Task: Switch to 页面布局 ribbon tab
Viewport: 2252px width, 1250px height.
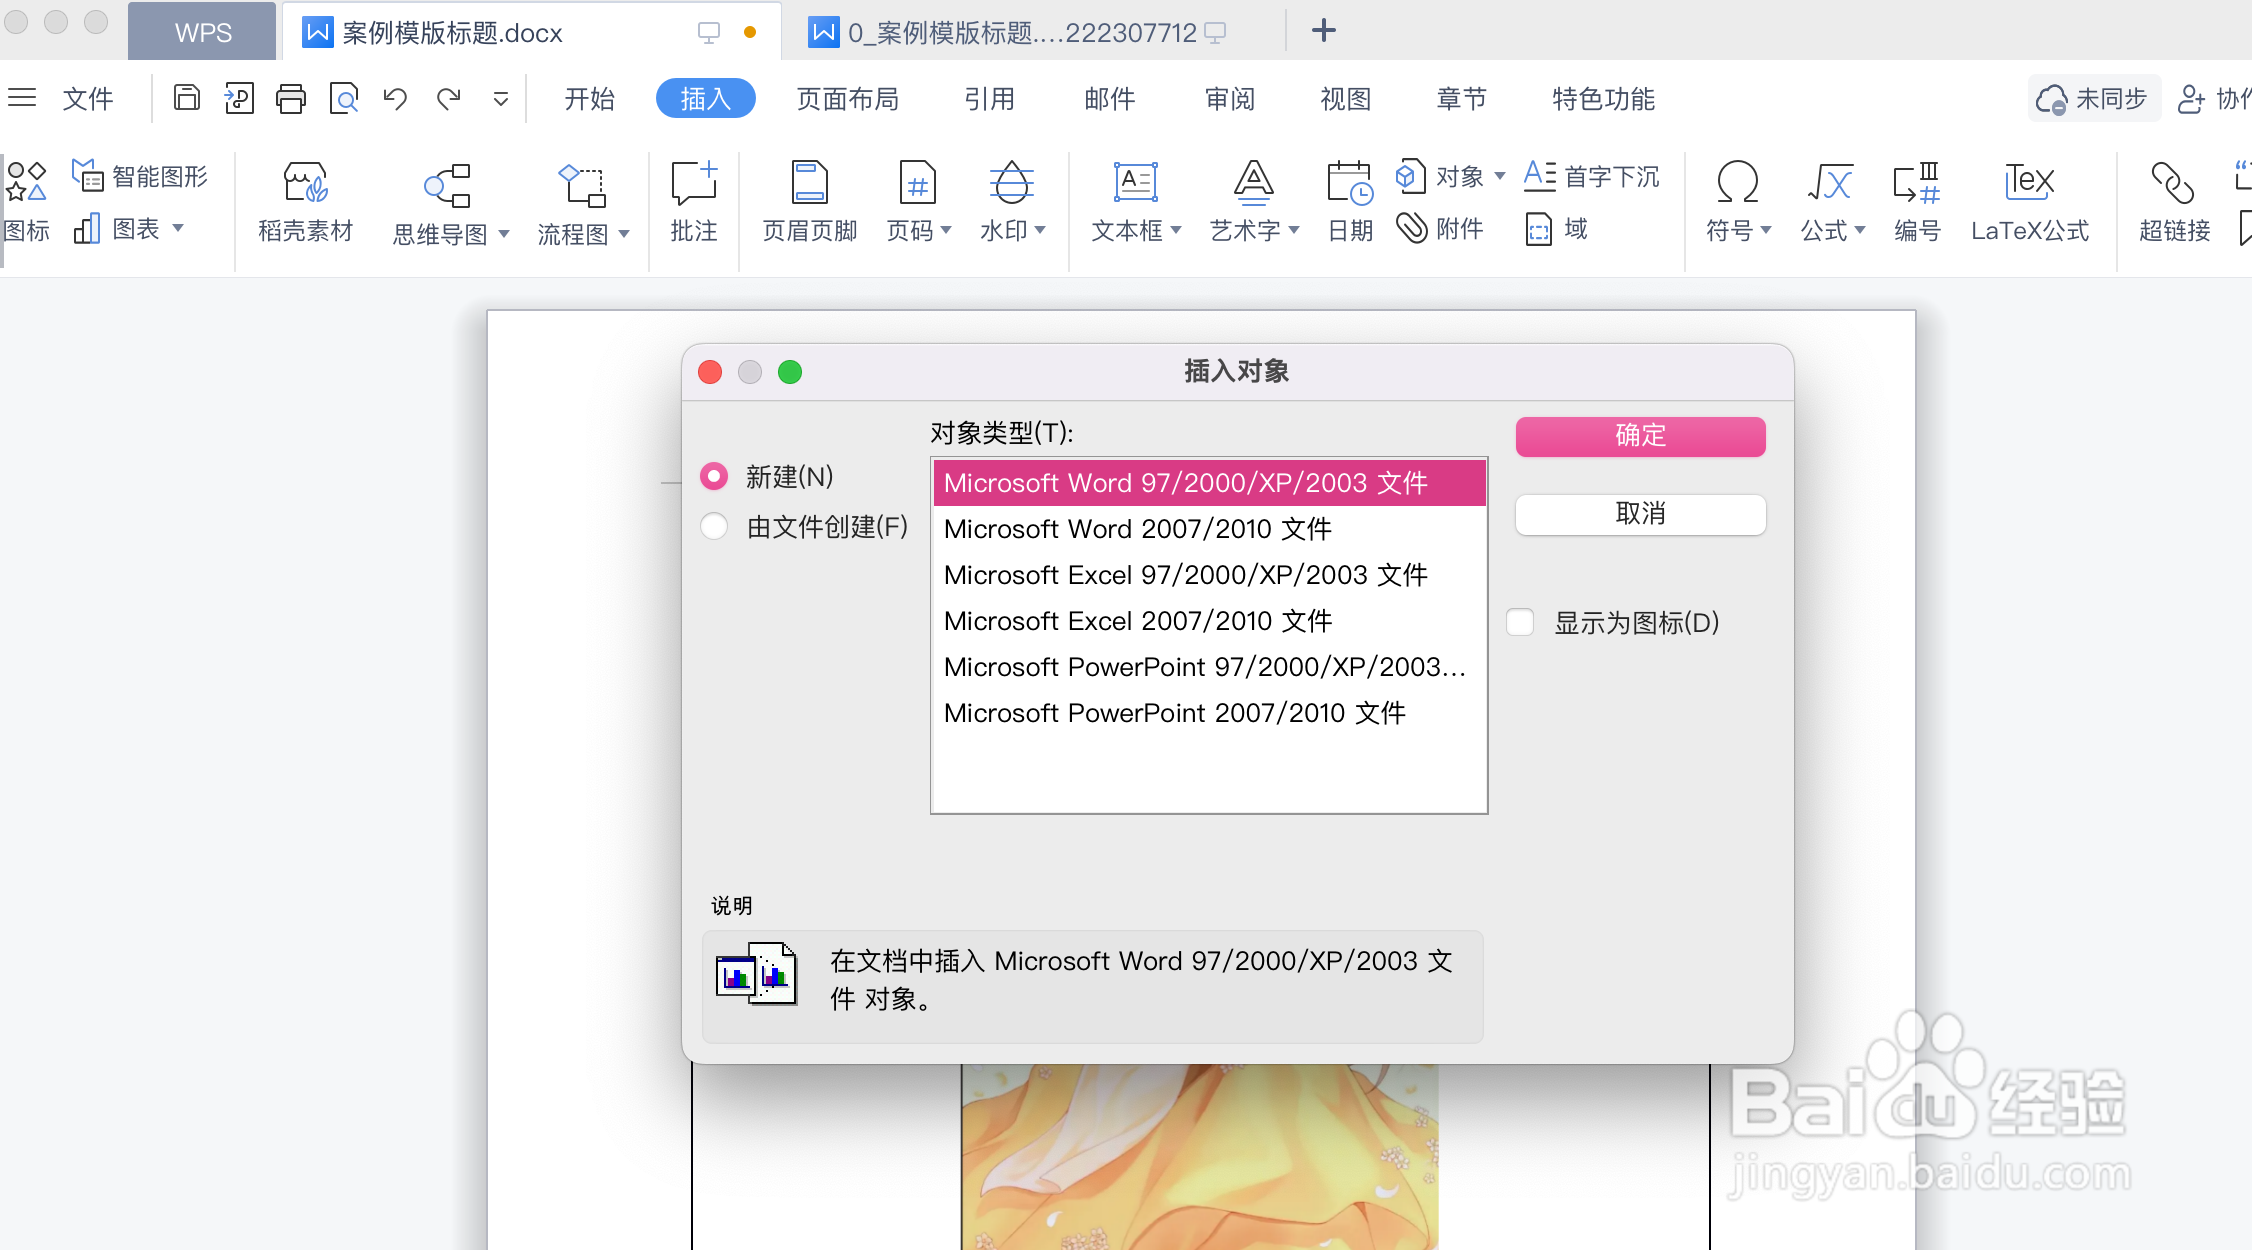Action: click(847, 98)
